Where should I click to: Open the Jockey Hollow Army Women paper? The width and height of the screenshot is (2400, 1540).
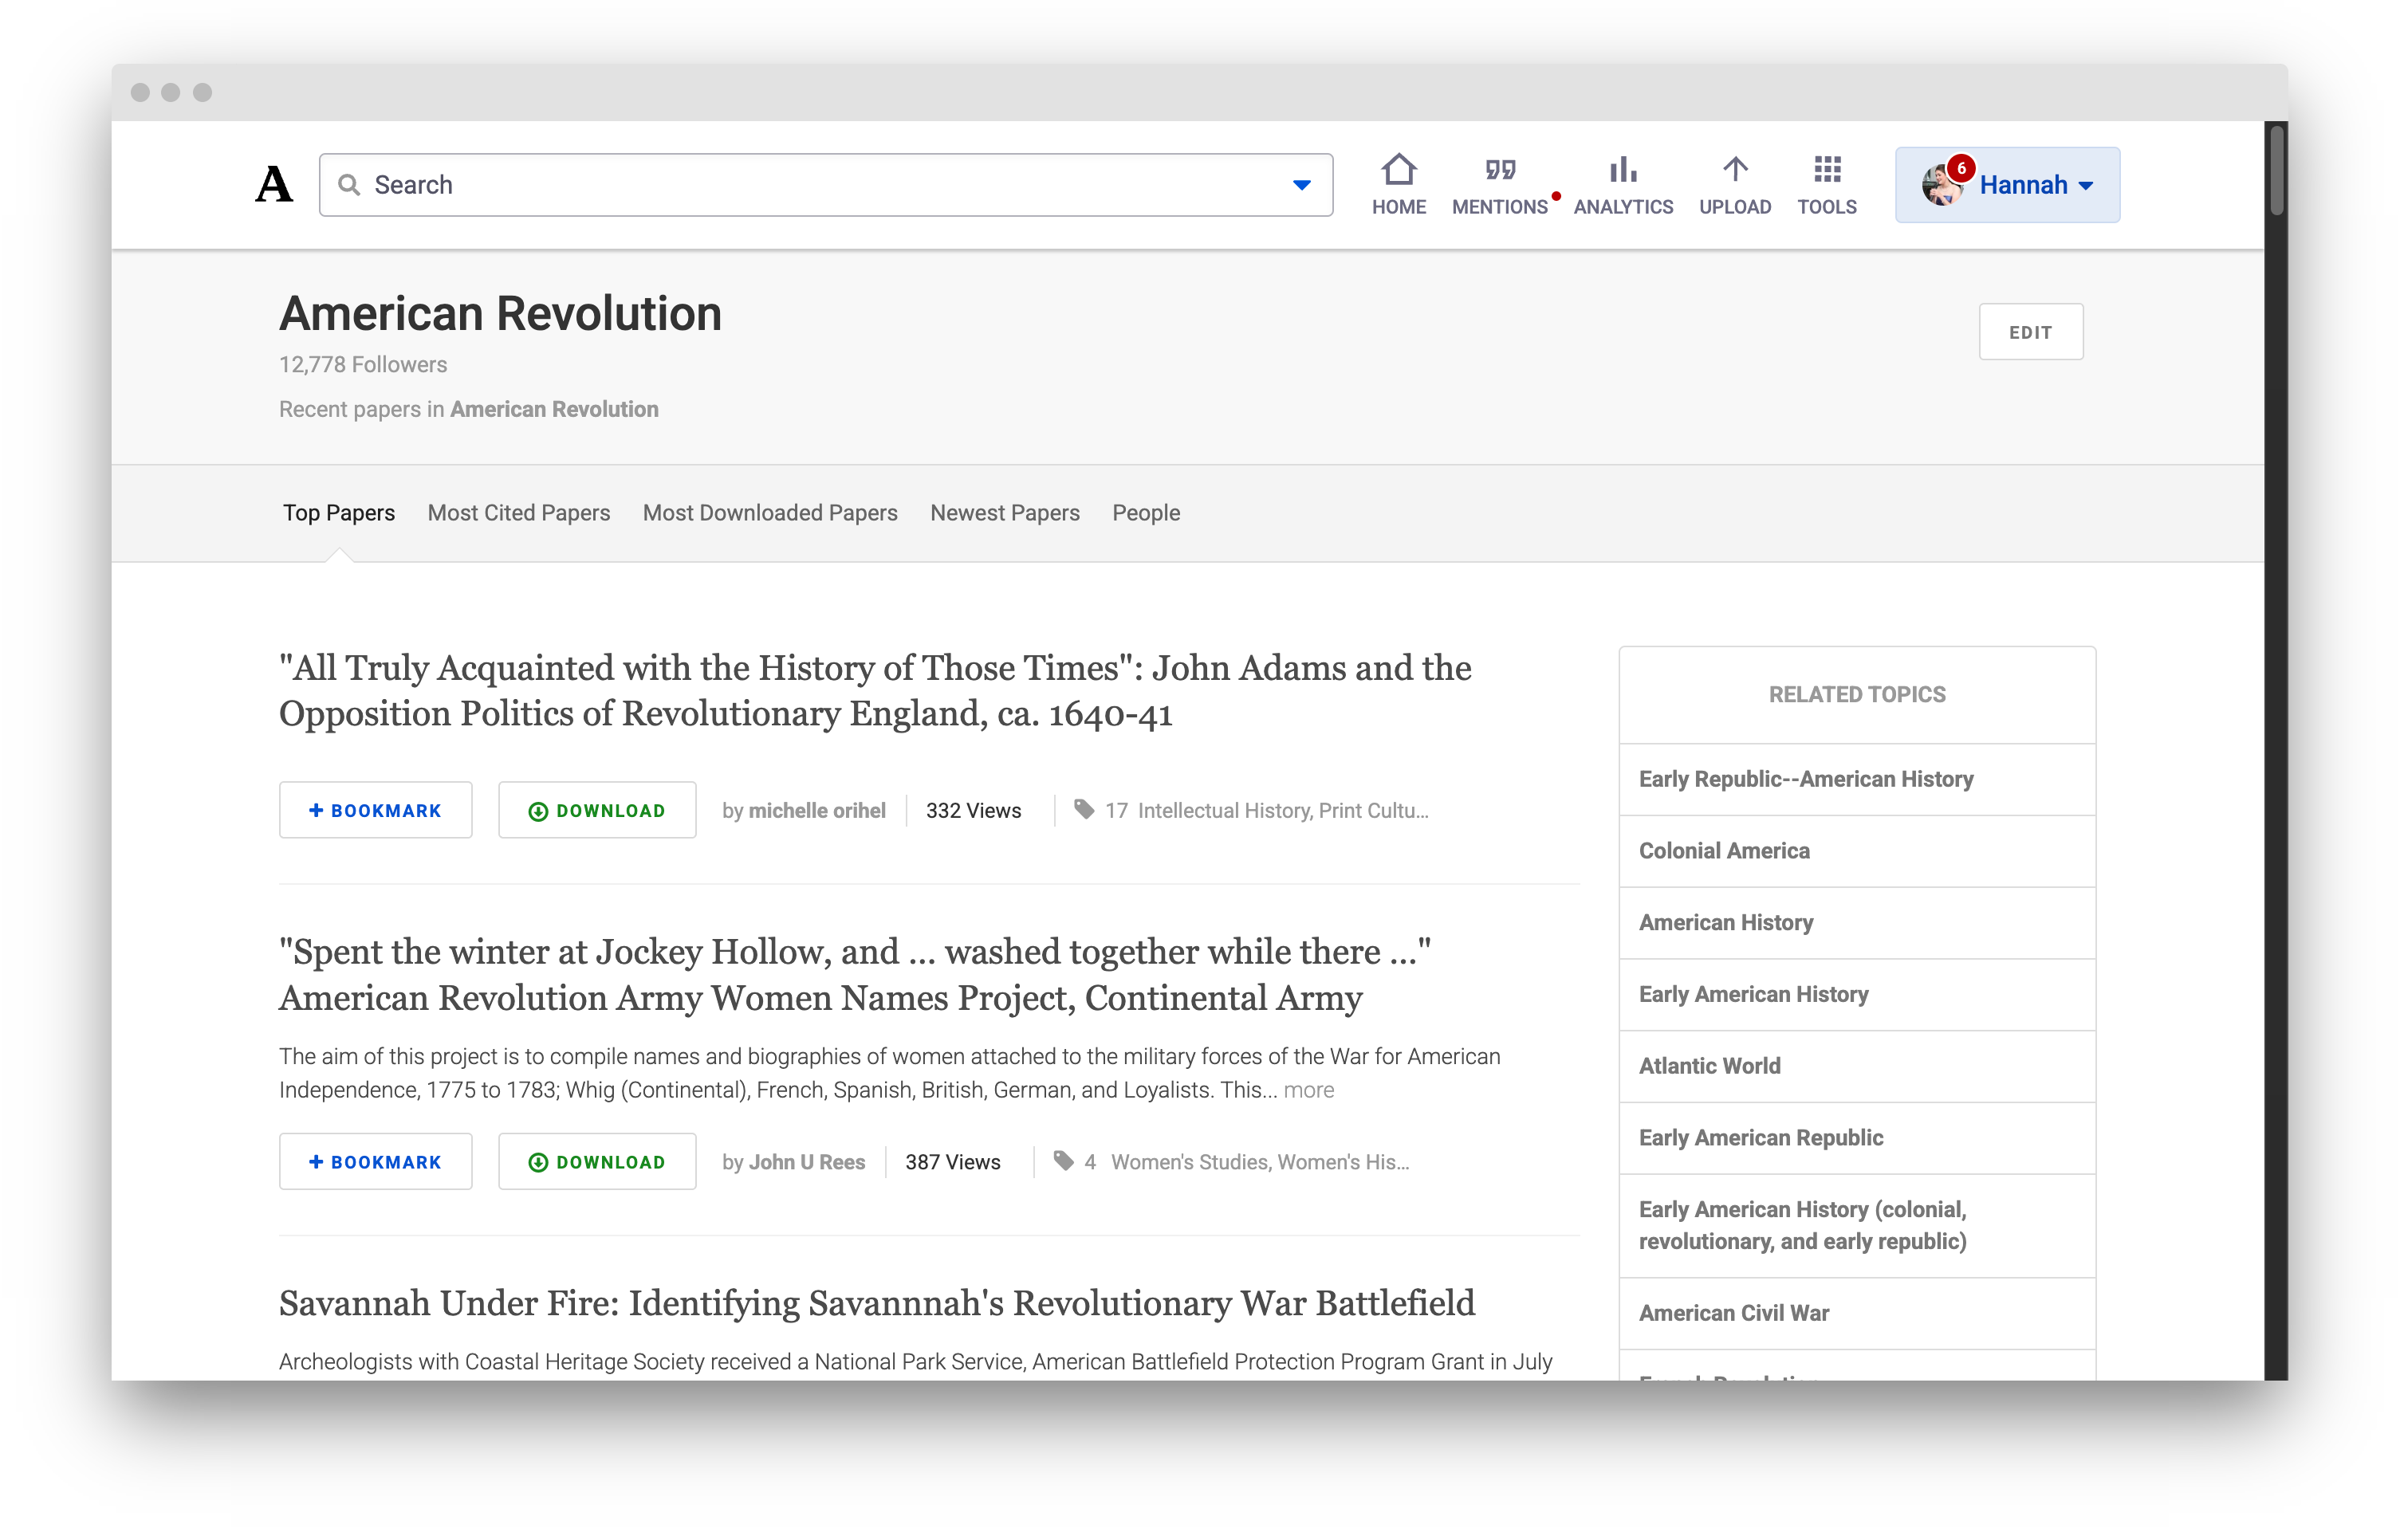(855, 975)
